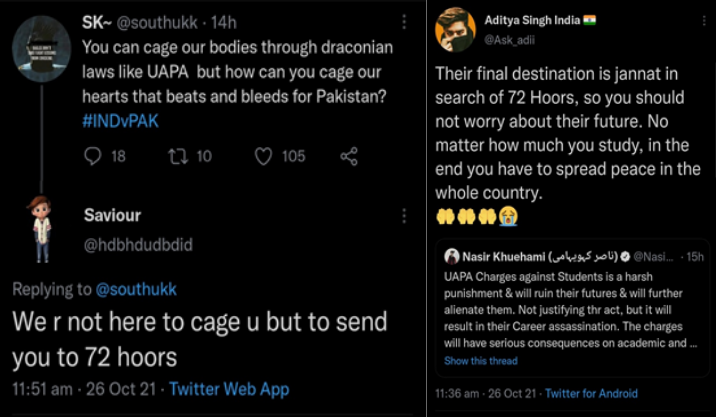Open Nasir Khuehami's small avatar
Viewport: 716px width, 417px height.
tap(452, 256)
